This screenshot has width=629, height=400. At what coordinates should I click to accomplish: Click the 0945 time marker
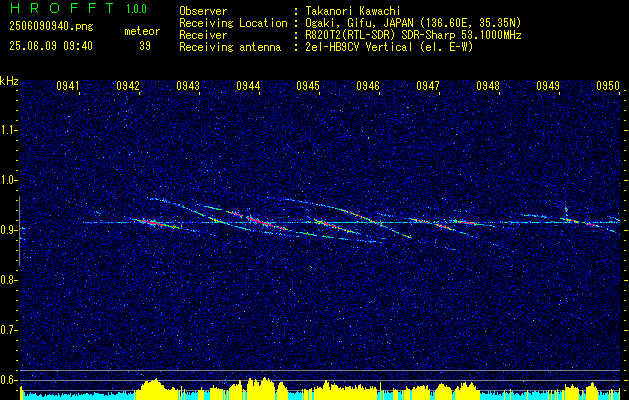coord(308,86)
